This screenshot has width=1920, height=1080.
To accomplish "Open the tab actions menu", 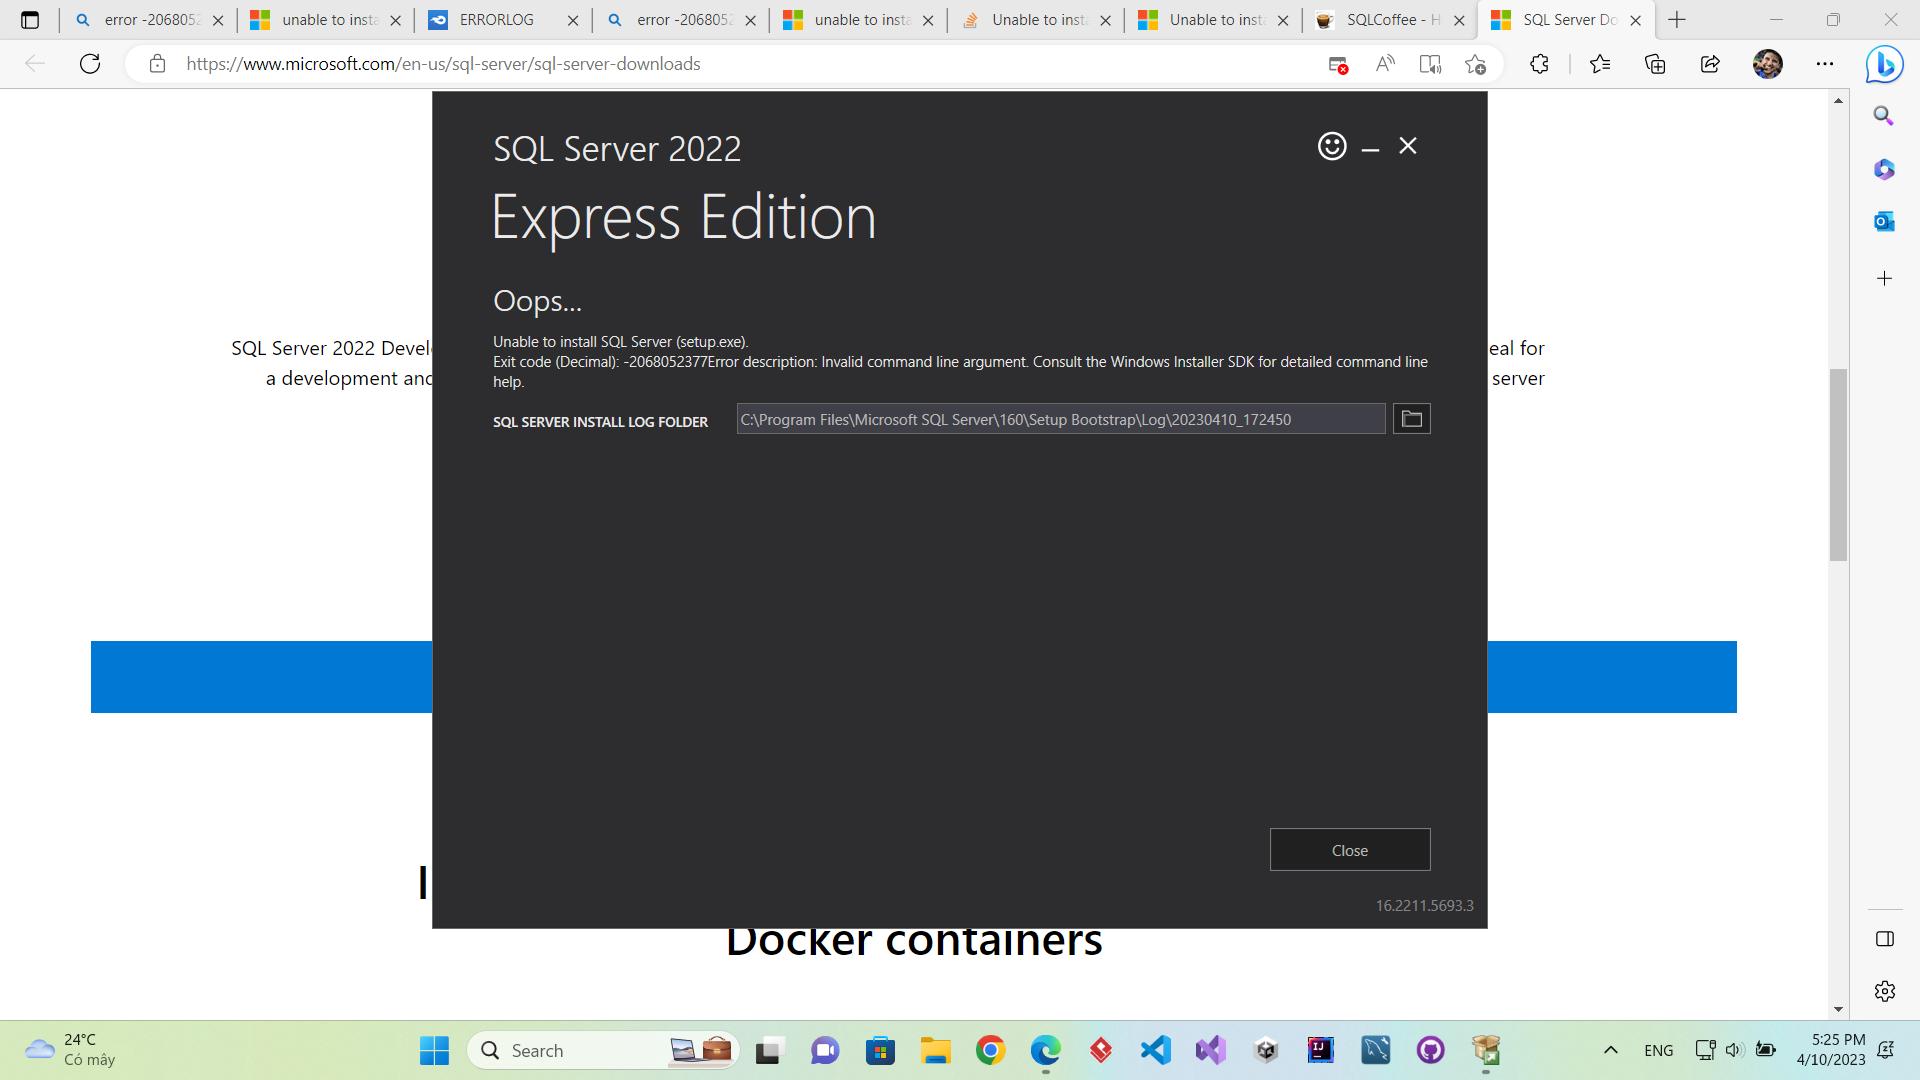I will pos(30,20).
